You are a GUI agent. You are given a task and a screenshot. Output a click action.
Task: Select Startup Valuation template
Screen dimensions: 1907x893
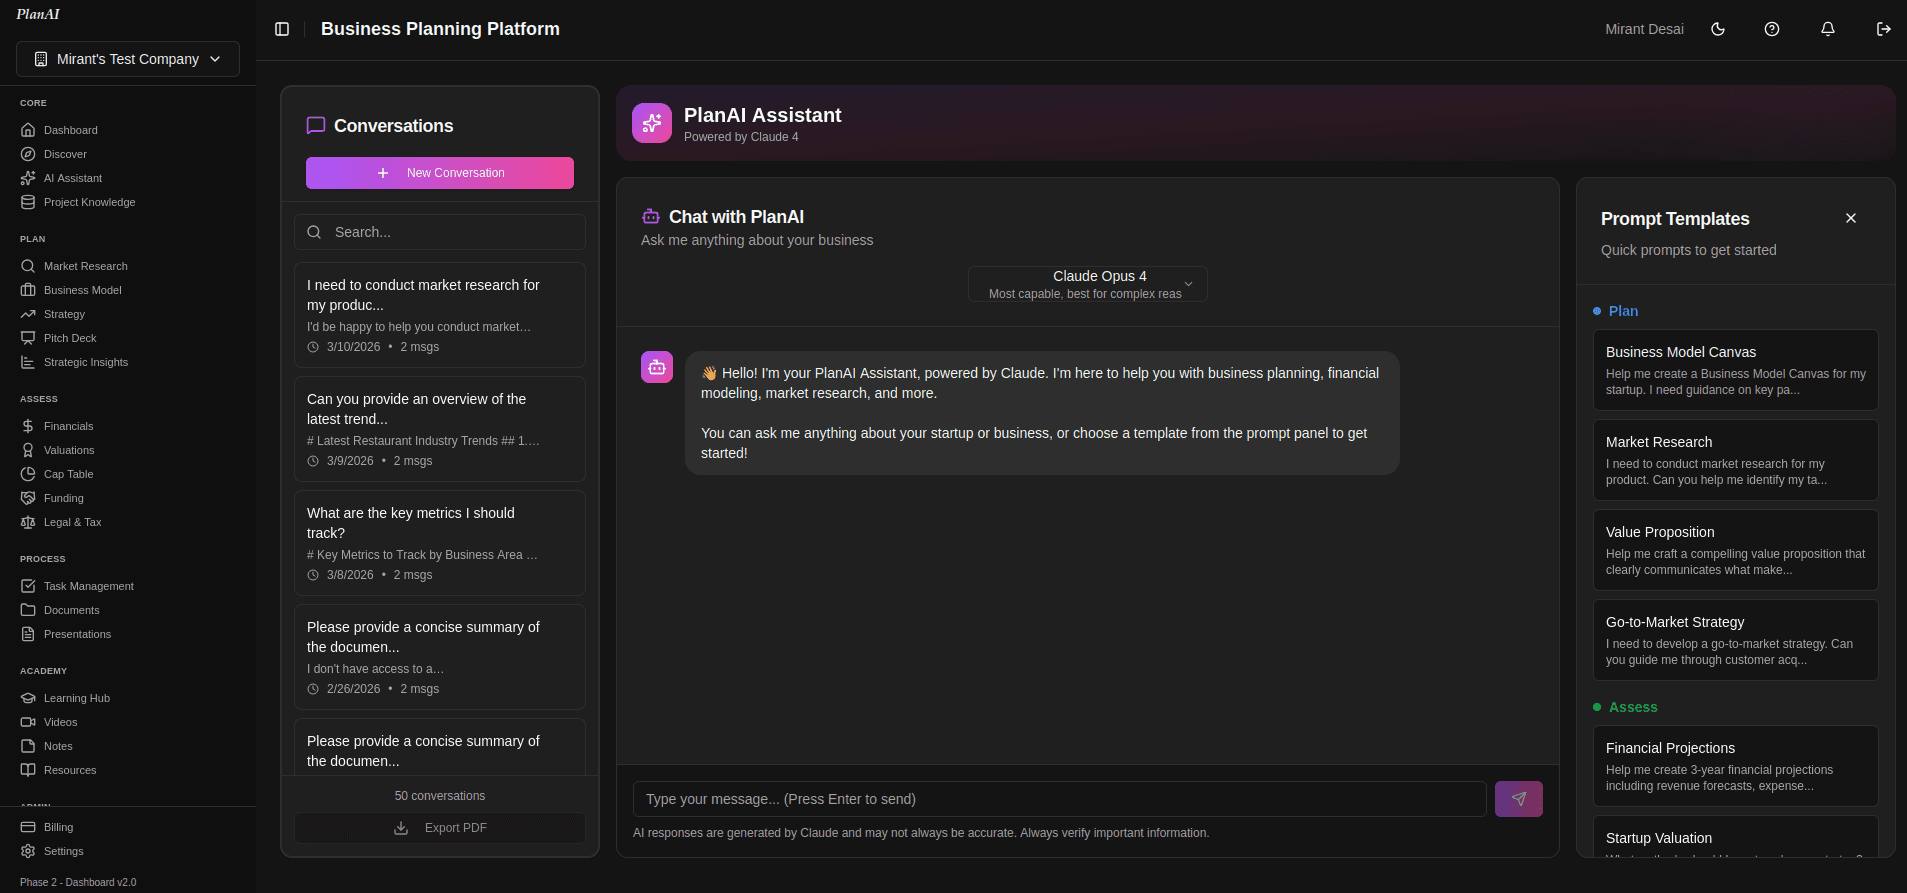pos(1736,837)
